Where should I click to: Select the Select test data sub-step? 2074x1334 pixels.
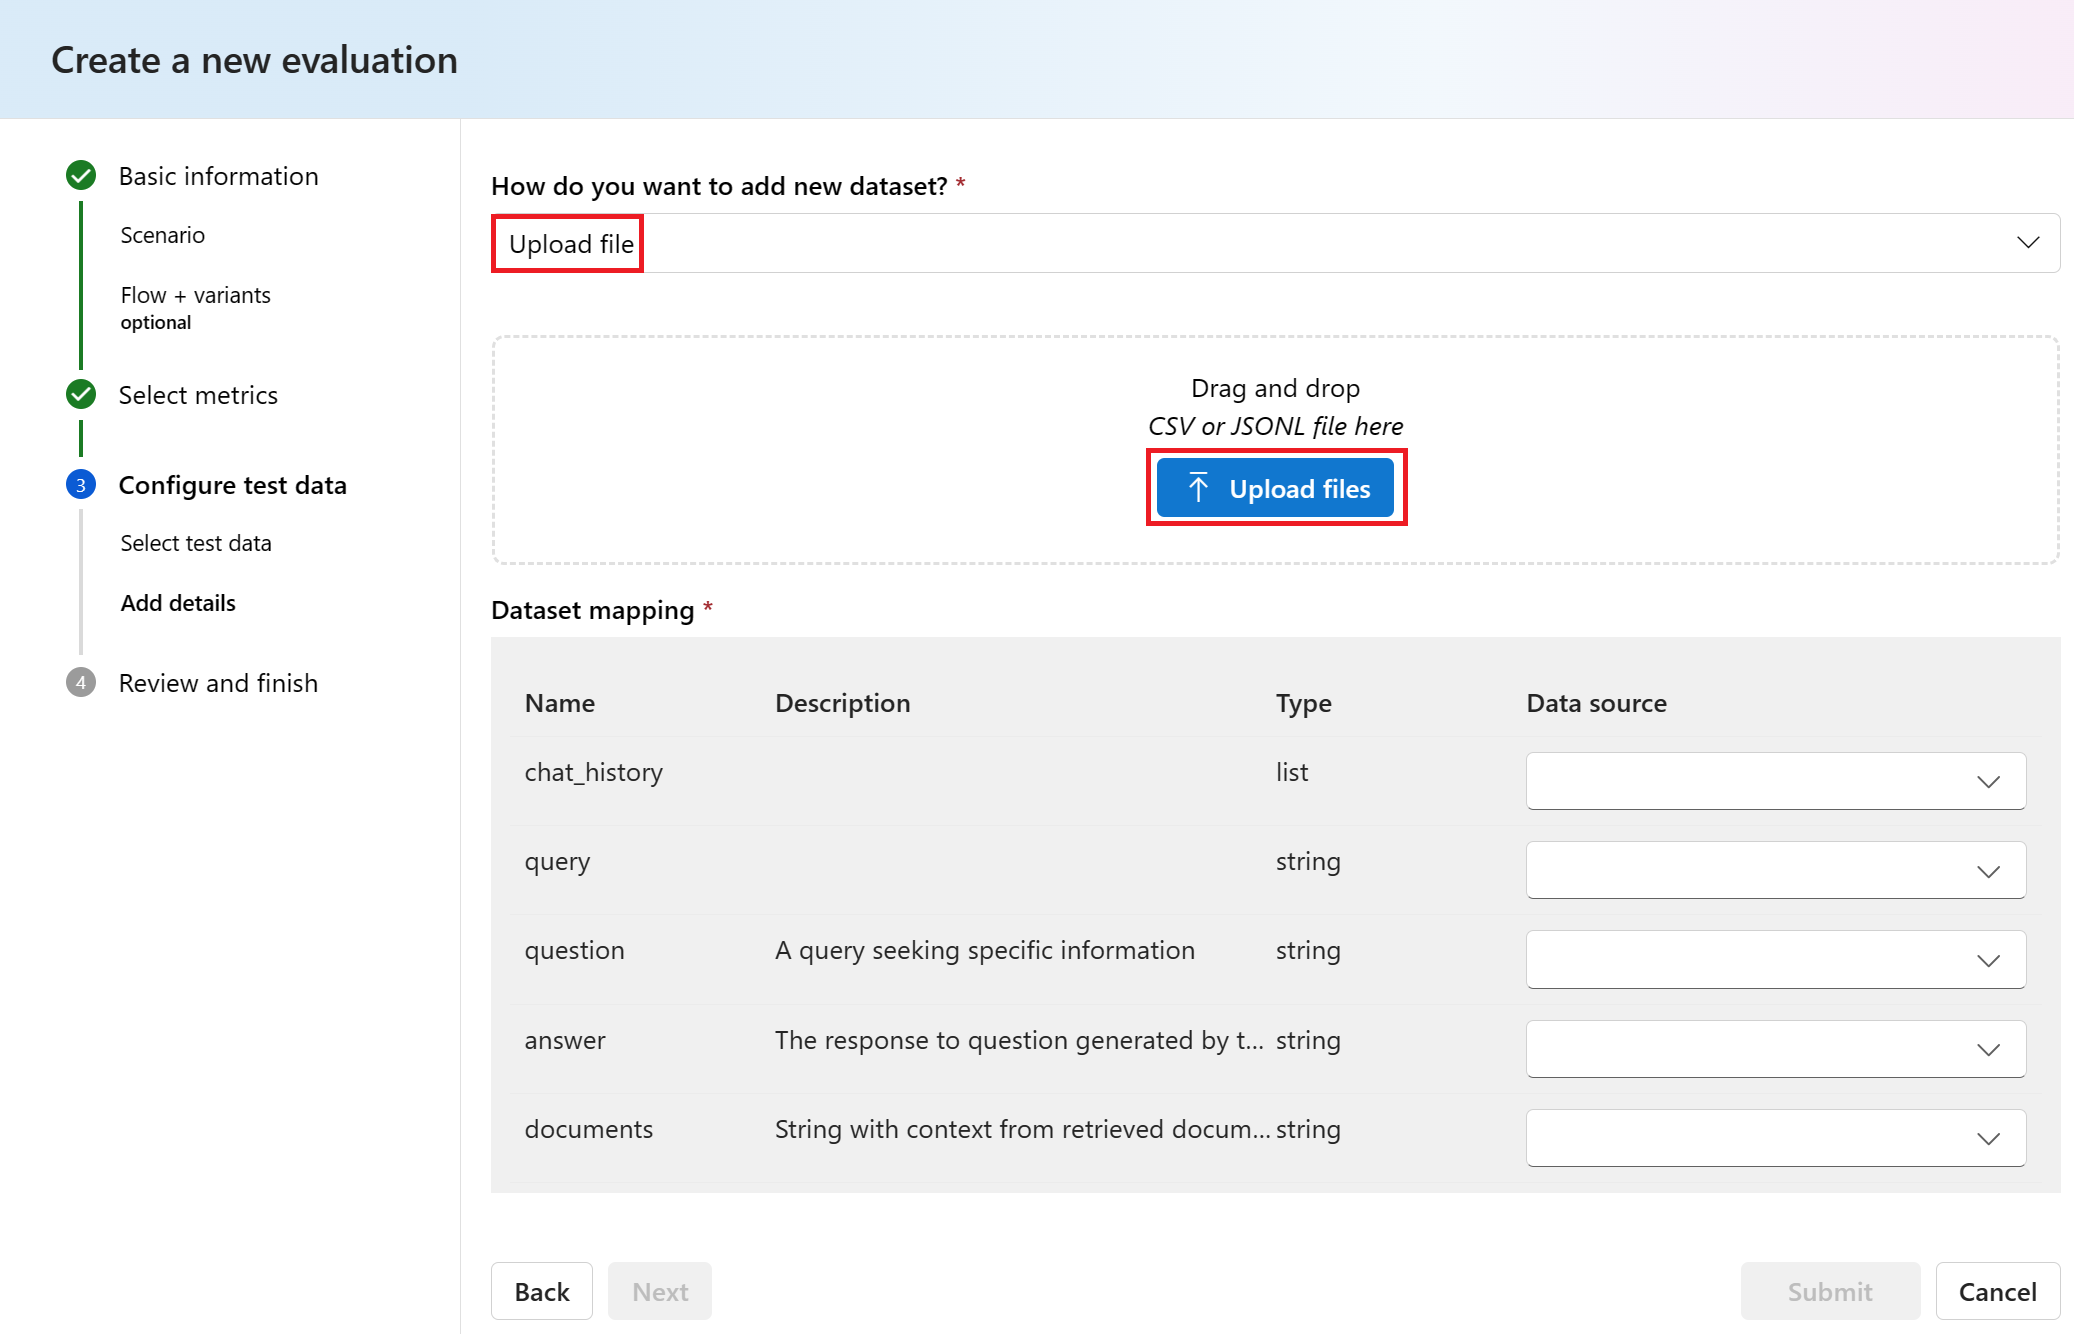click(196, 543)
